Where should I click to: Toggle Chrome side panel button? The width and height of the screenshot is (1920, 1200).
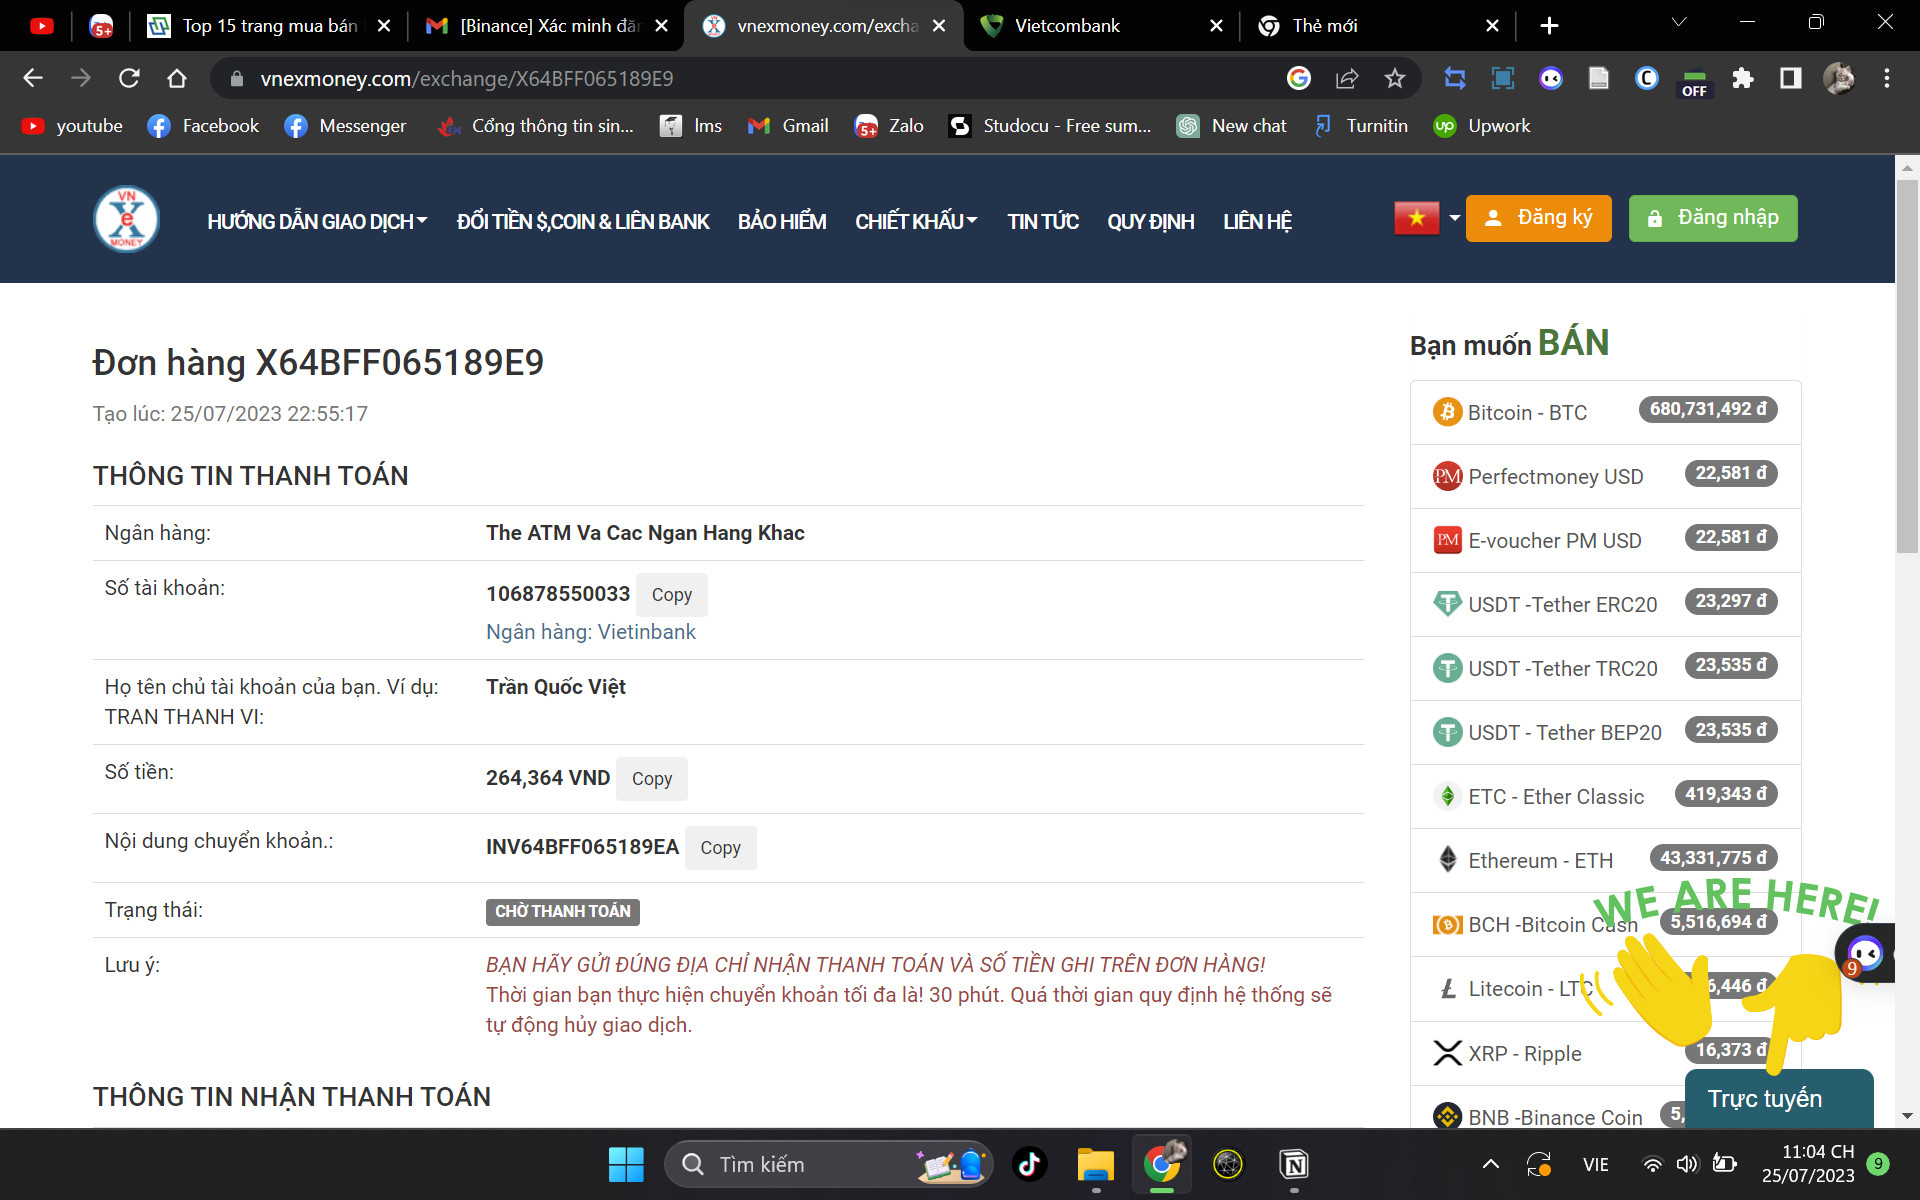point(1790,78)
